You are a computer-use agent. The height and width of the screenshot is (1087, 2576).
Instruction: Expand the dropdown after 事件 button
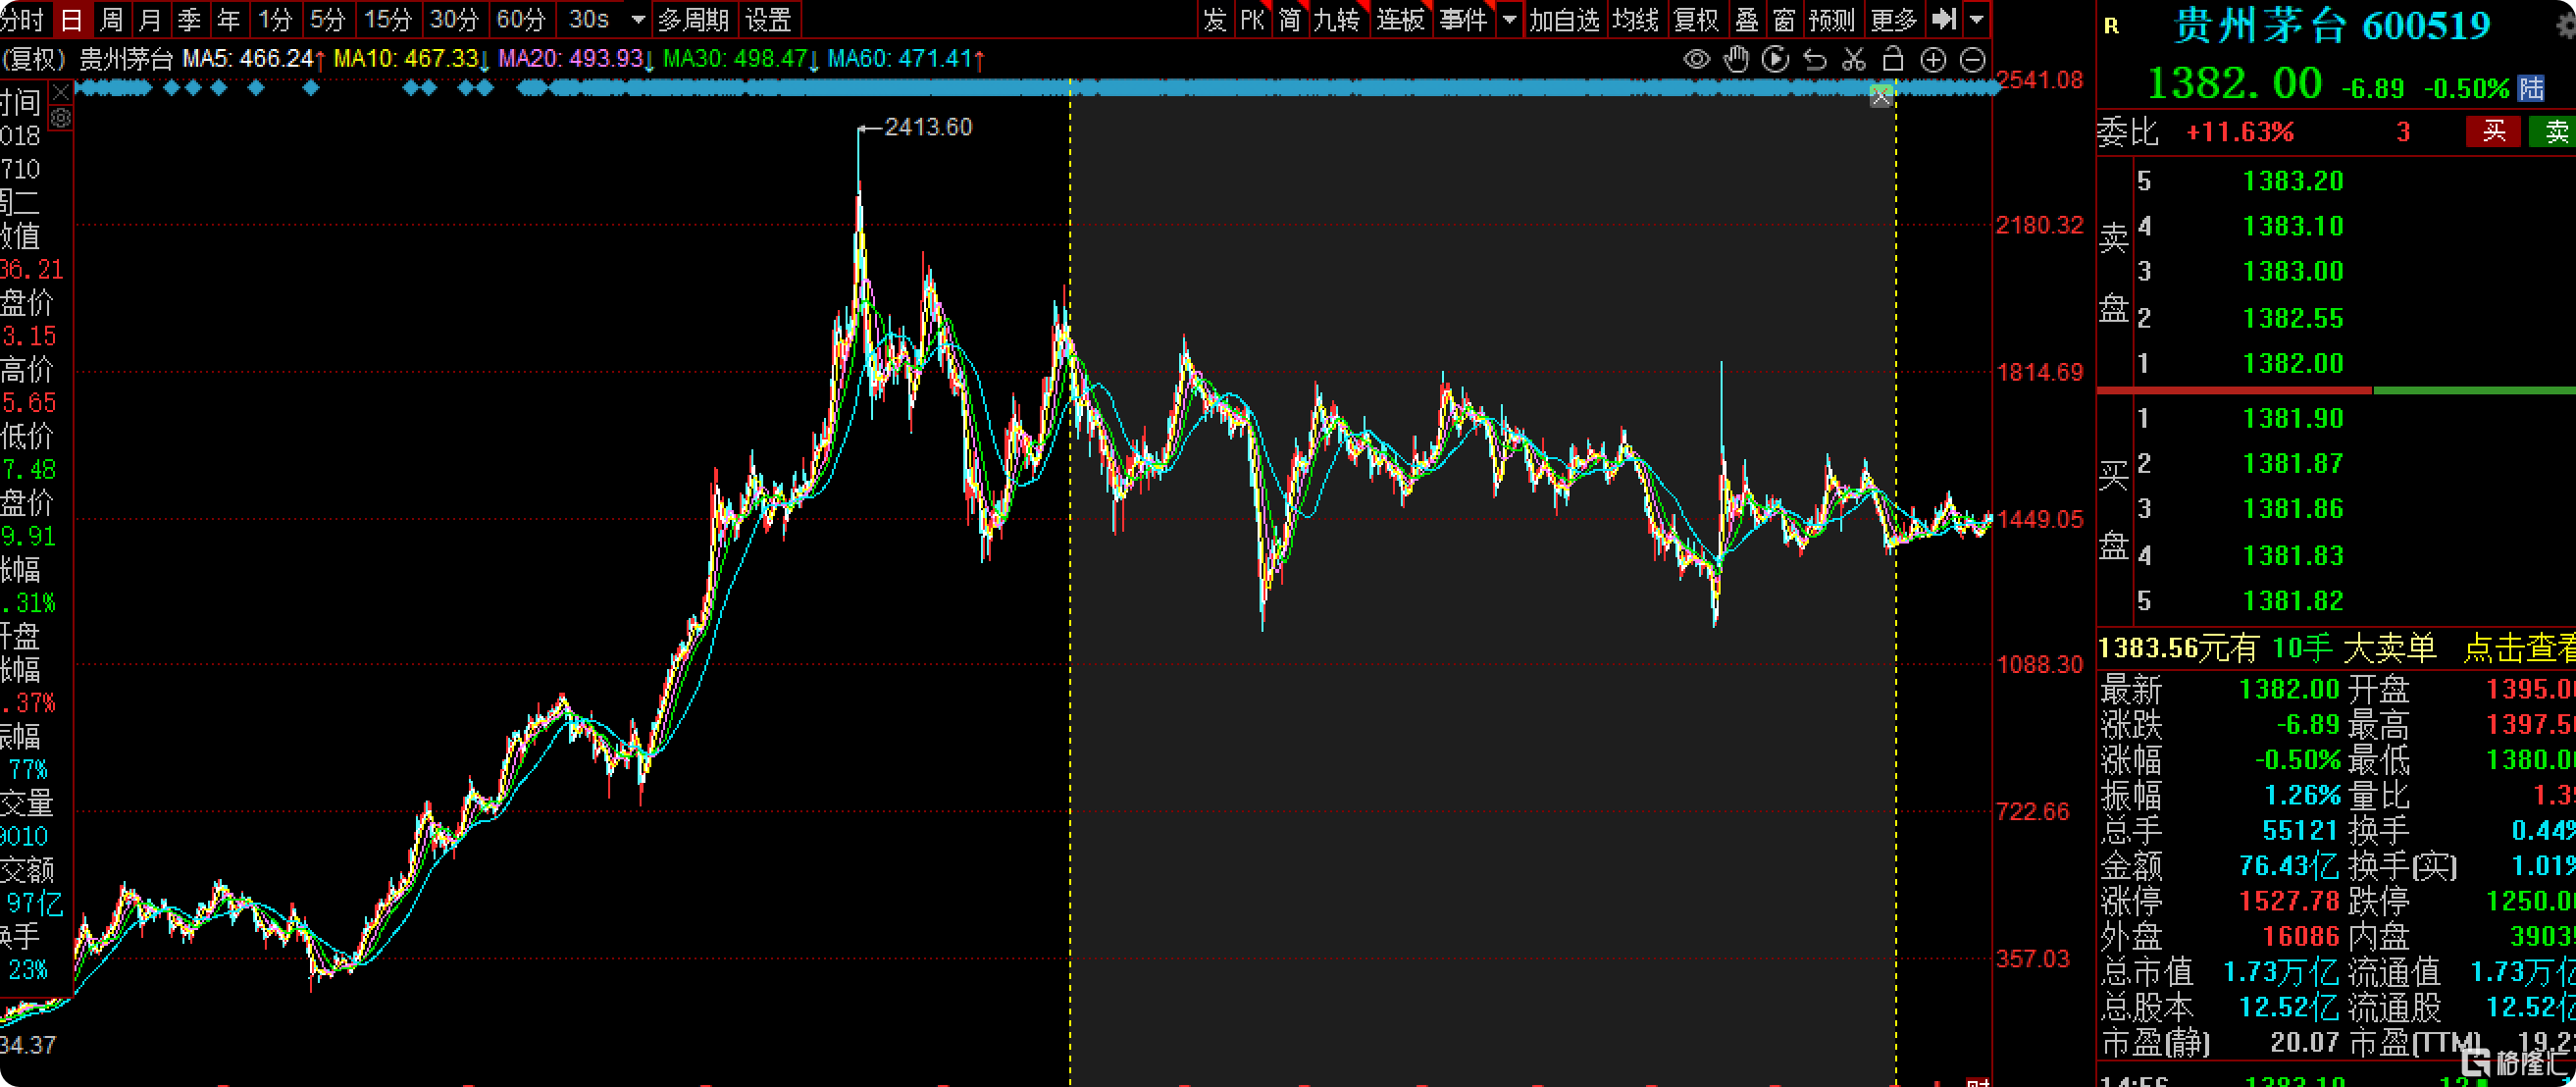click(x=1509, y=19)
